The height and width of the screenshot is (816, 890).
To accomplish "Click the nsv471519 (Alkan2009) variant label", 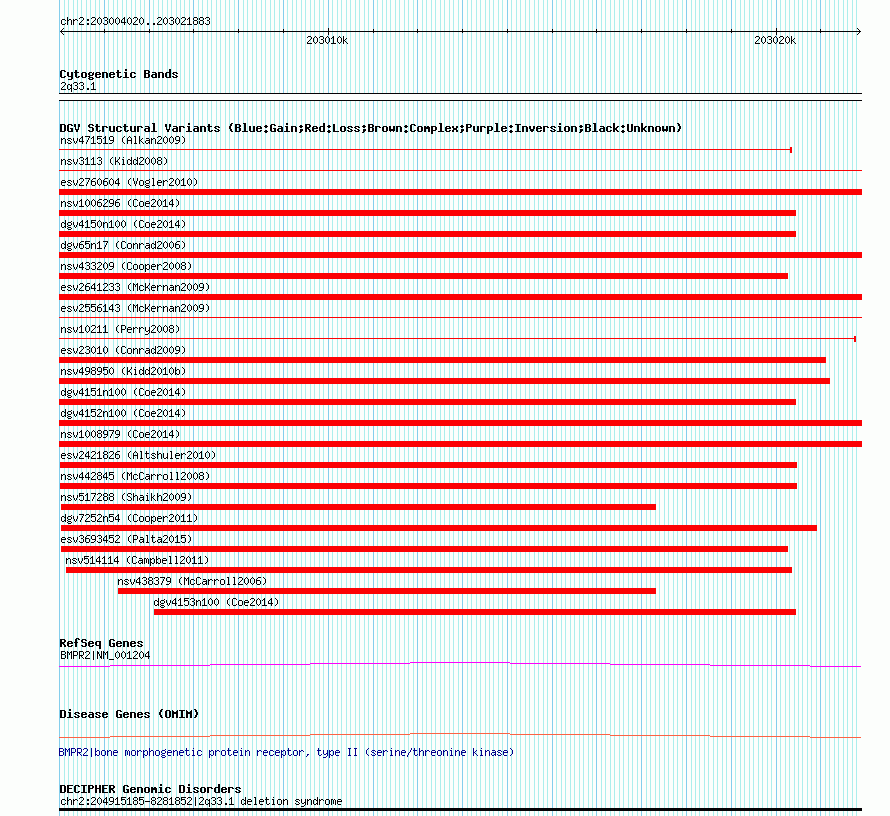I will [123, 140].
